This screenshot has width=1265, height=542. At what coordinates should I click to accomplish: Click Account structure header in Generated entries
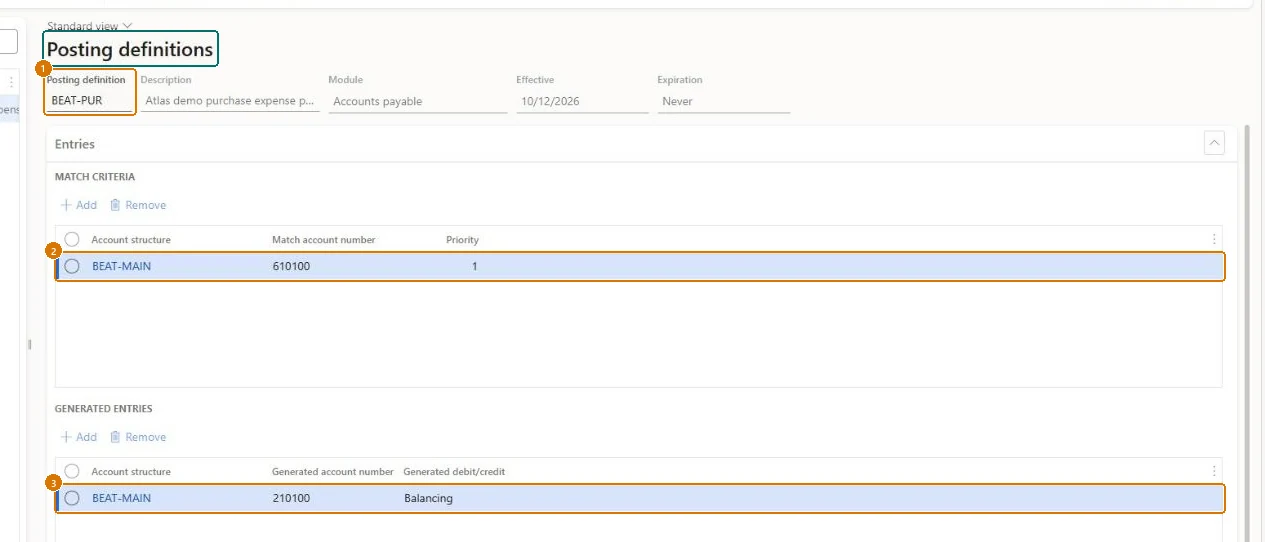pyautogui.click(x=131, y=471)
